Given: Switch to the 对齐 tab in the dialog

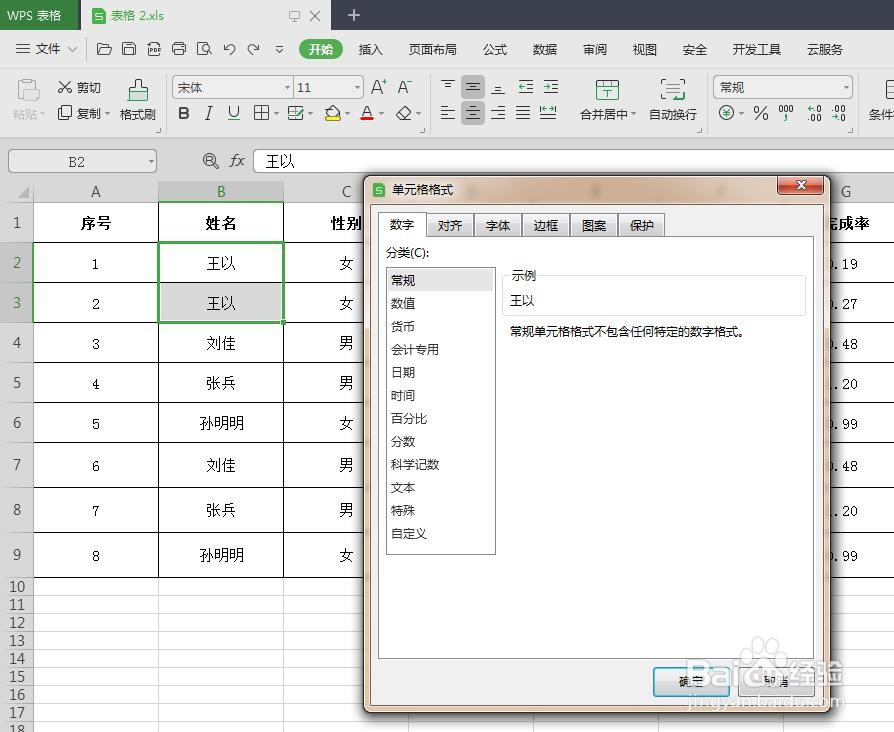Looking at the screenshot, I should pyautogui.click(x=449, y=225).
